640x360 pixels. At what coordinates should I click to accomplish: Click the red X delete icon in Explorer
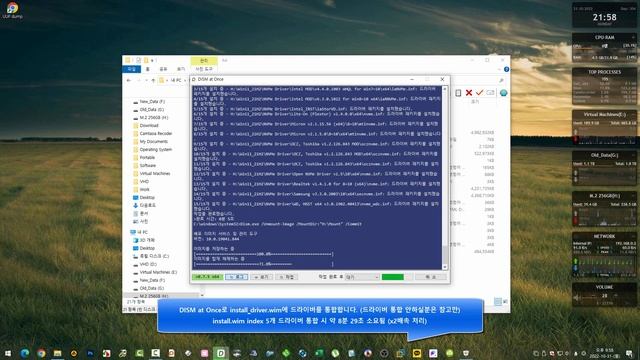pos(469,93)
